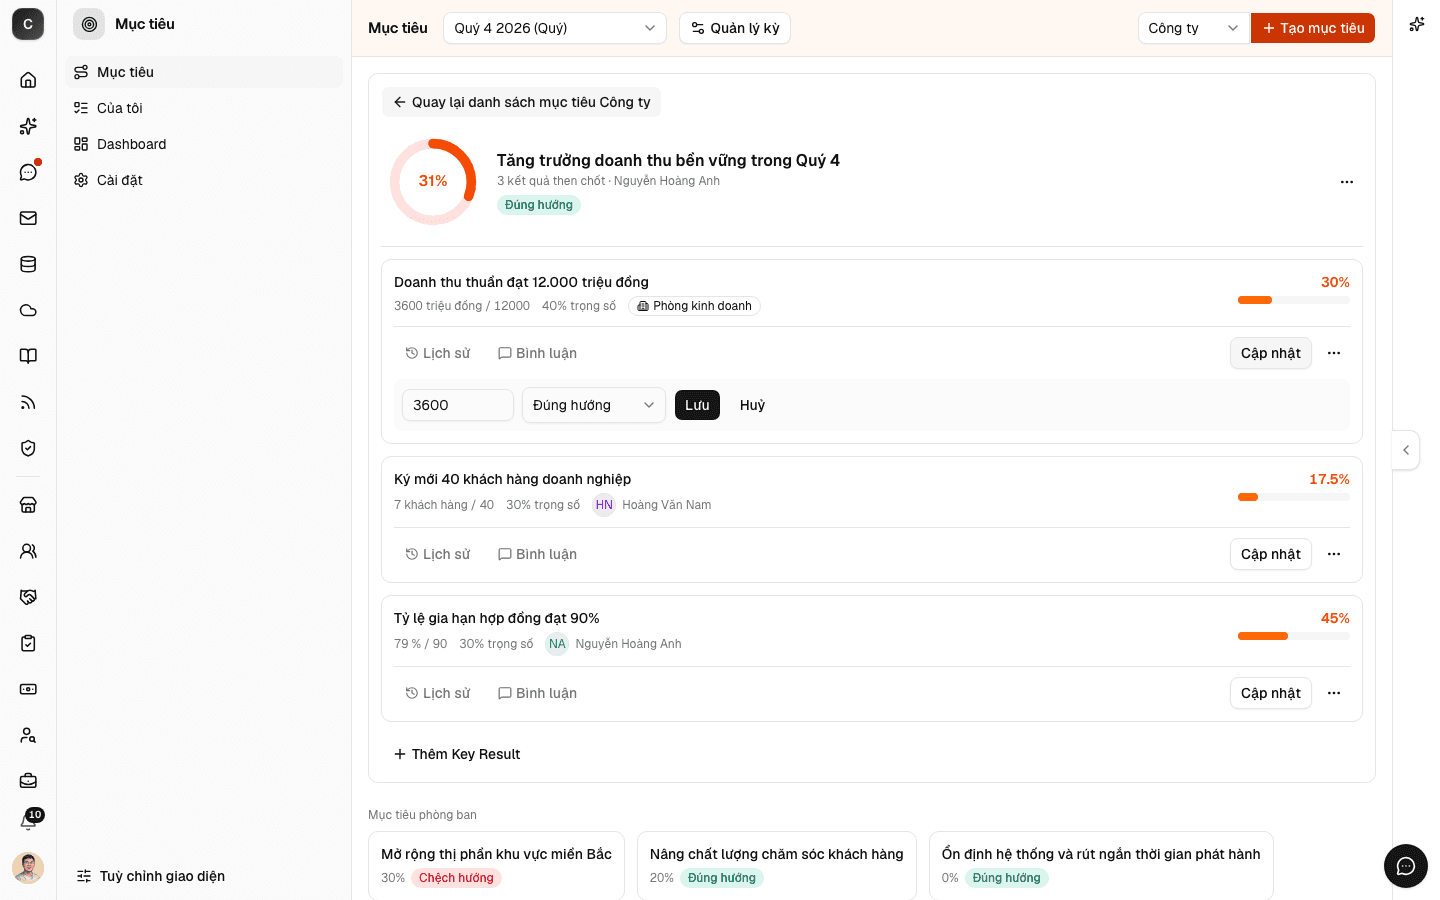1440x900 pixels.
Task: Open the Home icon in left rail
Action: [28, 80]
